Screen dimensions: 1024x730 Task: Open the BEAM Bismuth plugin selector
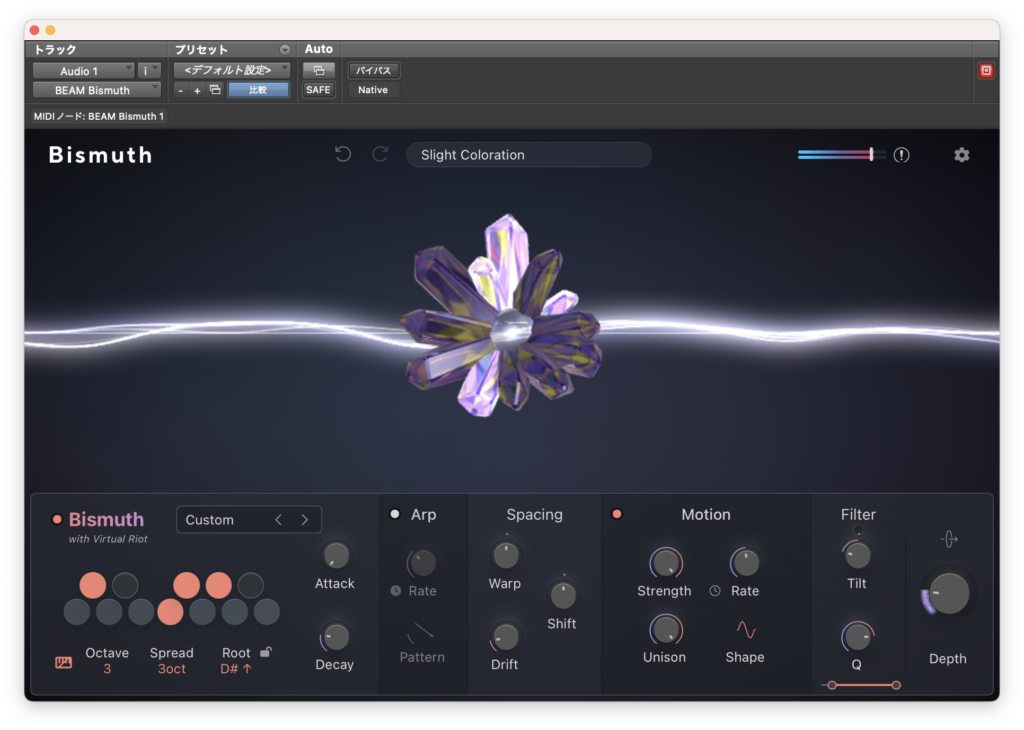pyautogui.click(x=97, y=90)
